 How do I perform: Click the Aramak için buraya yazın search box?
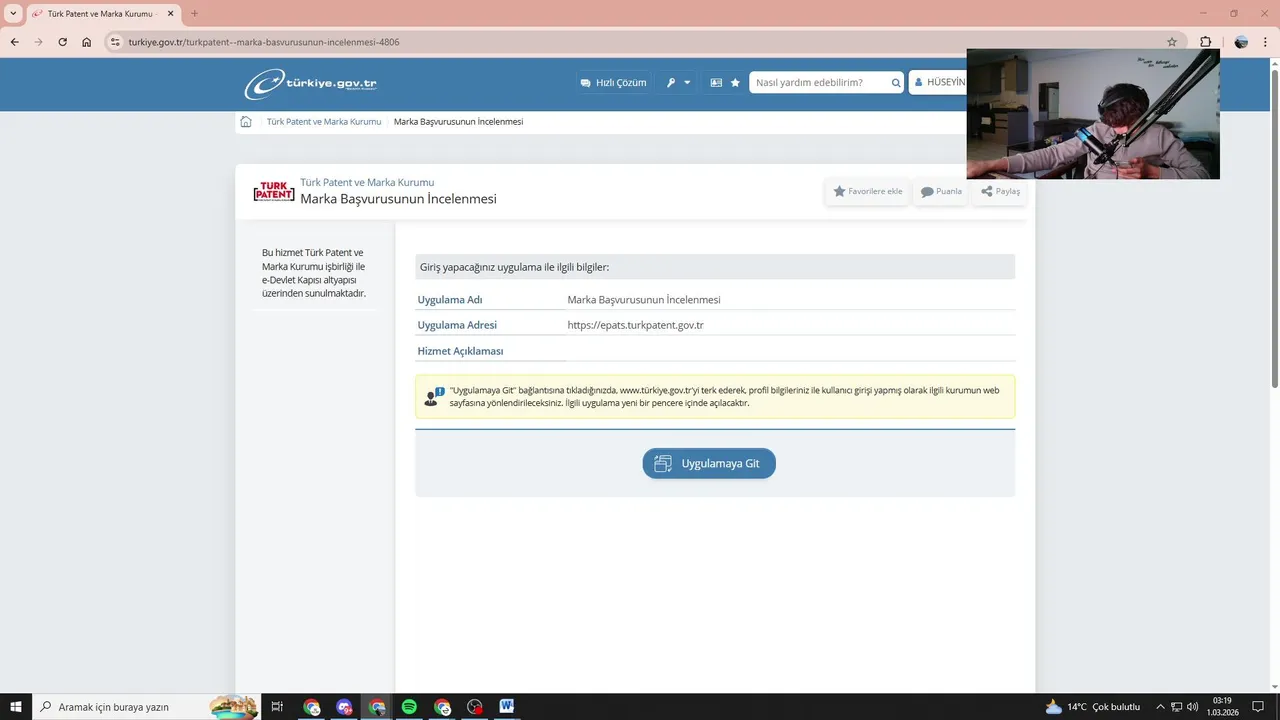(147, 707)
